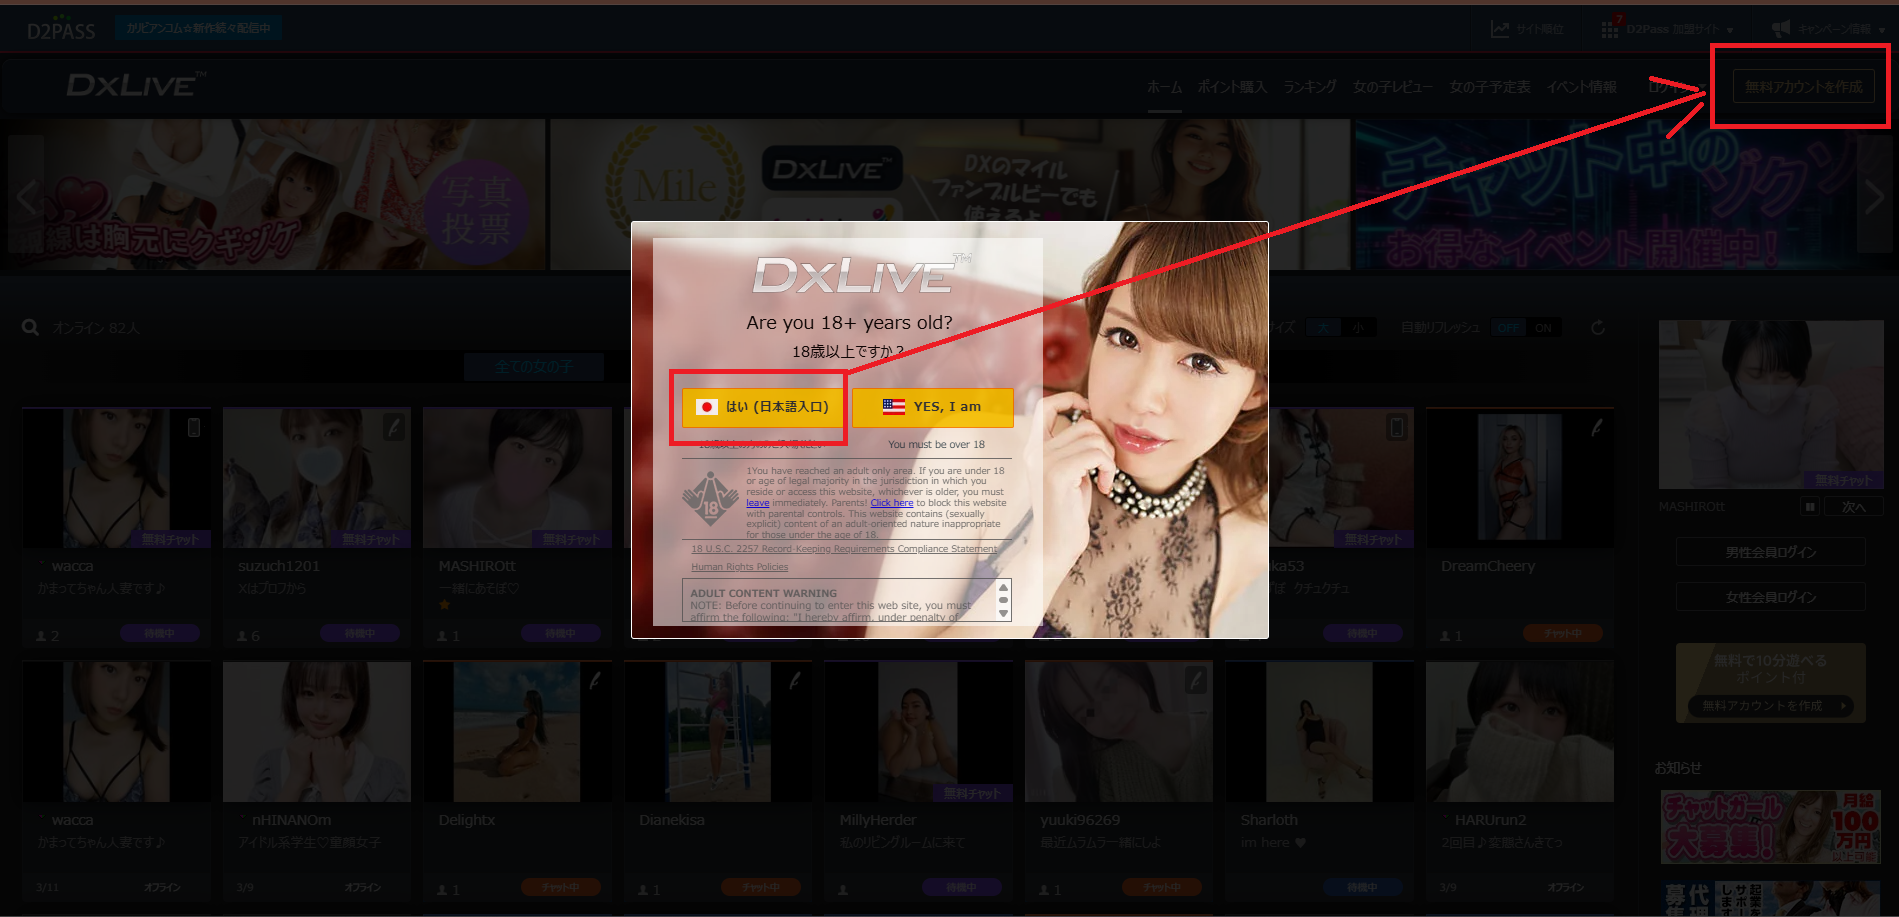
Task: Set auto refresh to OFF
Action: pos(1508,328)
